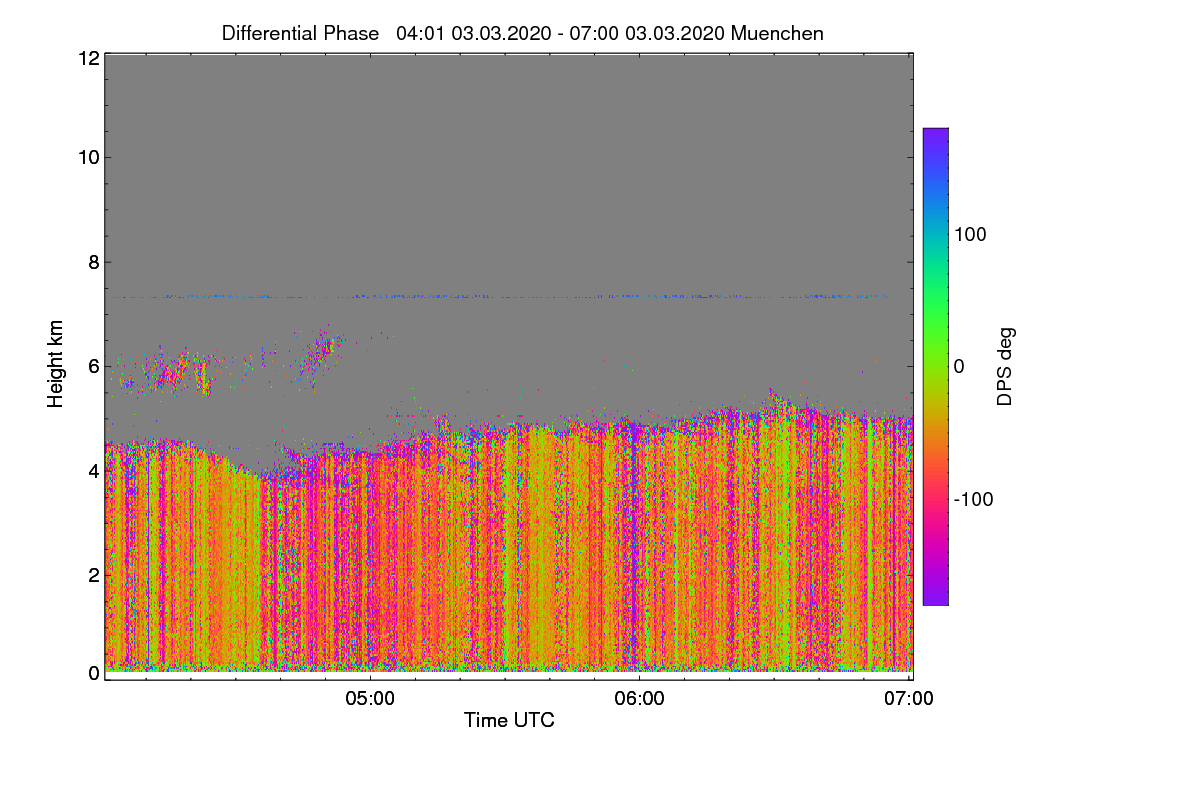Viewport: 1200px width, 800px height.
Task: Click the 6 km height tick label
Action: pyautogui.click(x=93, y=366)
